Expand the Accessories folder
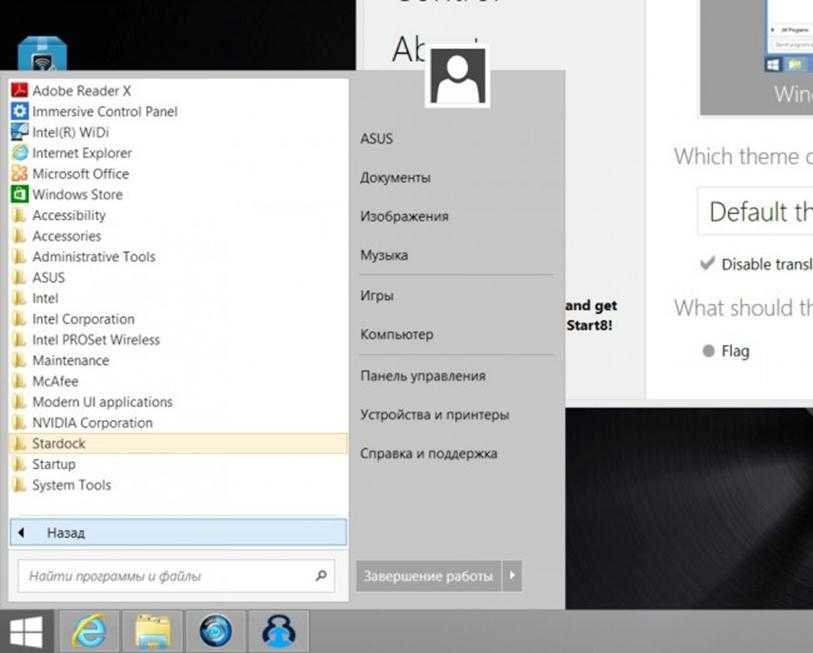The width and height of the screenshot is (813, 653). 66,236
